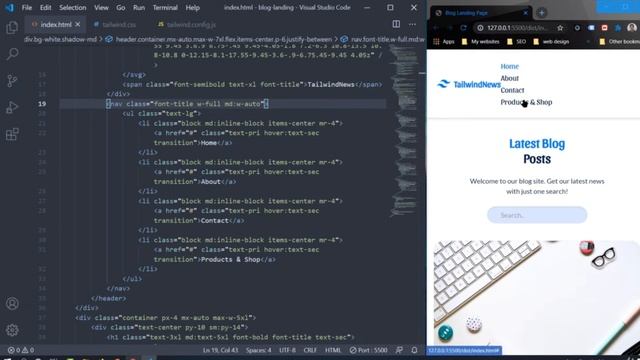Click Port: 5500 Live Server status

point(369,350)
